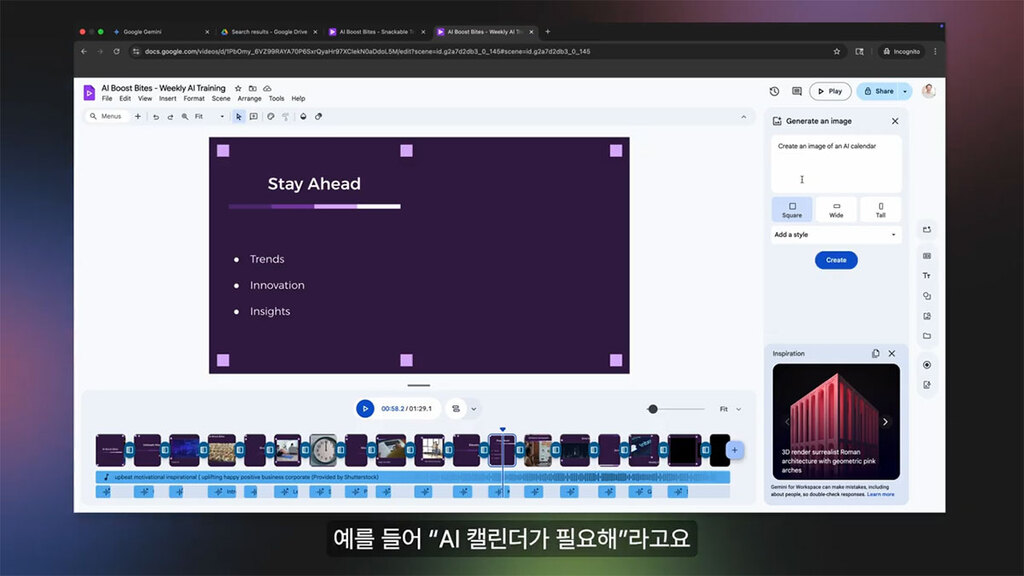Click the Play preview button

tap(830, 91)
